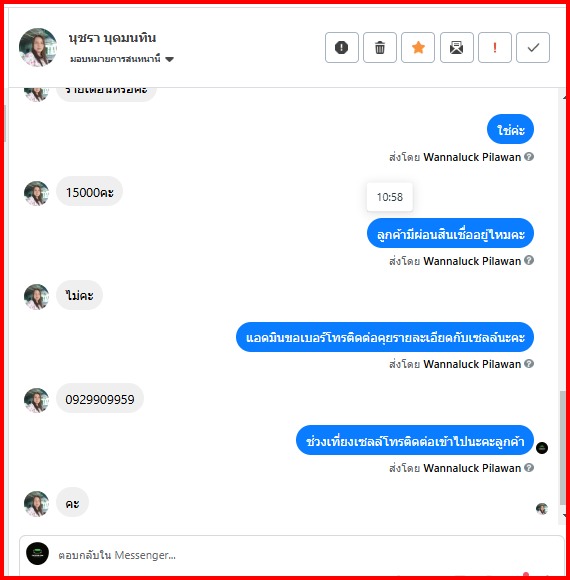Click the chat vertical scrollbar thumb
570x580 pixels.
click(563, 448)
